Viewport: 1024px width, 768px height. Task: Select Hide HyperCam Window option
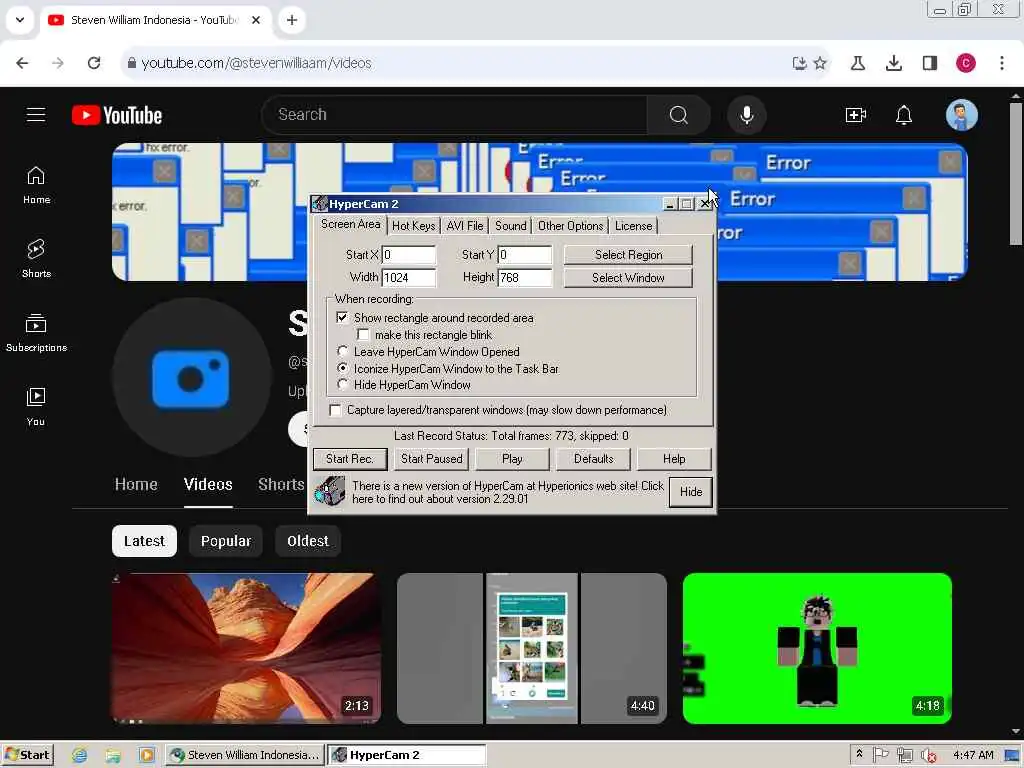click(342, 385)
